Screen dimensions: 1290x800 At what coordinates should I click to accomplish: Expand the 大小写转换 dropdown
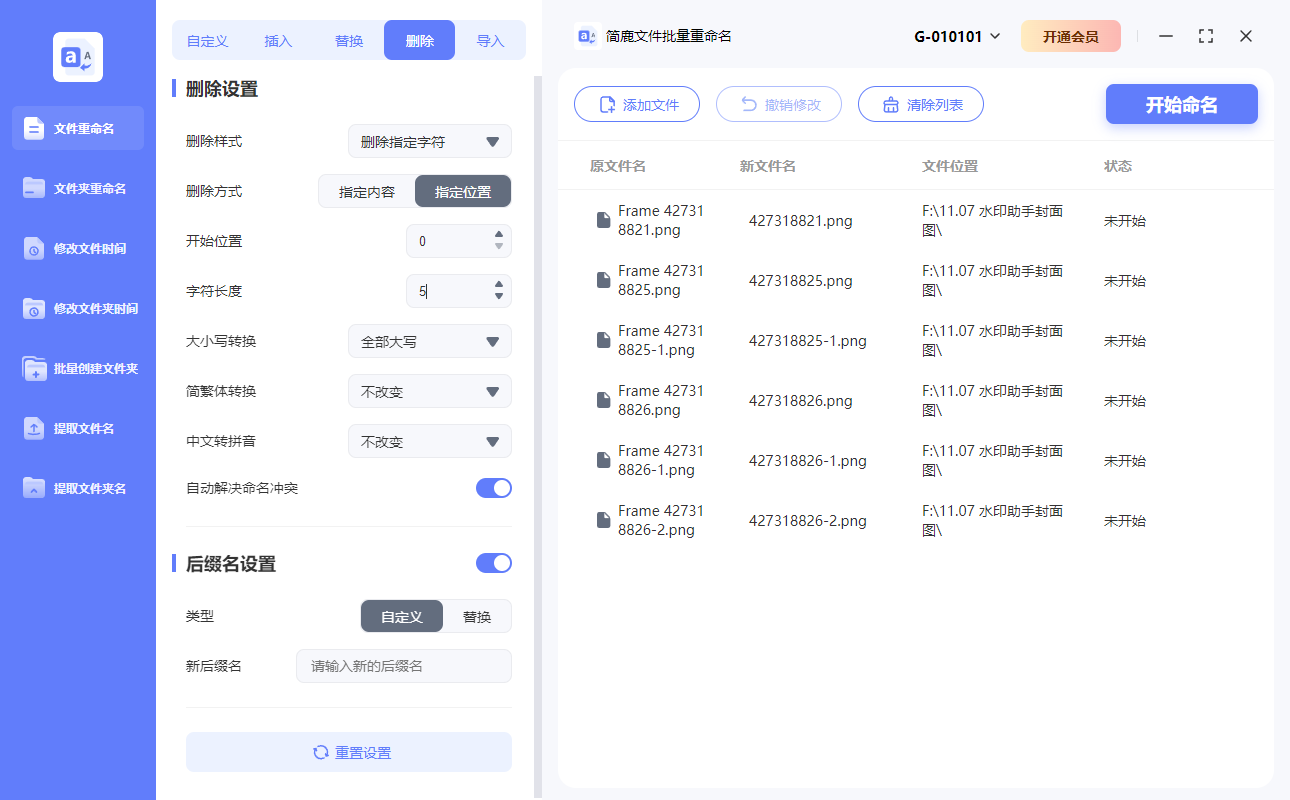(x=429, y=341)
